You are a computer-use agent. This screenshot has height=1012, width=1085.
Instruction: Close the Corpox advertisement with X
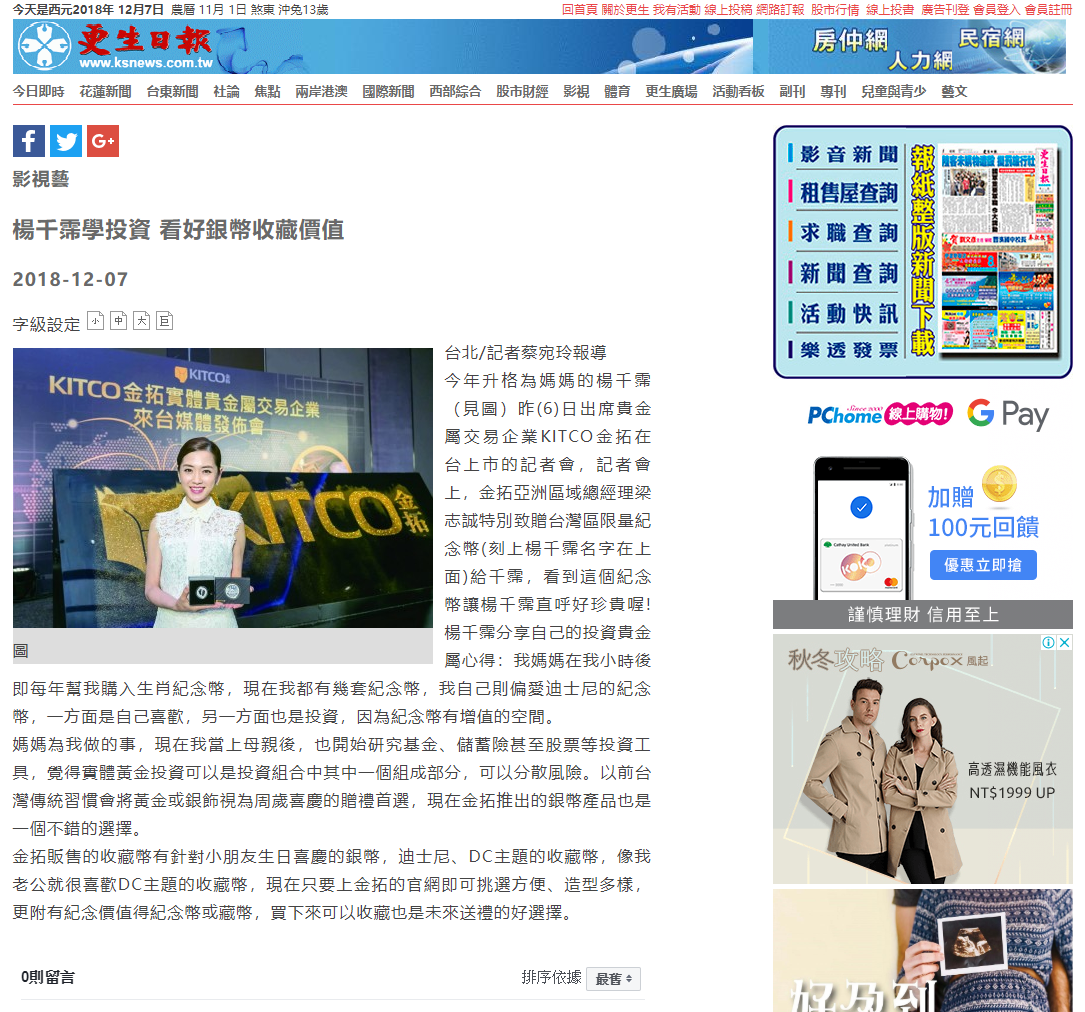click(1064, 643)
